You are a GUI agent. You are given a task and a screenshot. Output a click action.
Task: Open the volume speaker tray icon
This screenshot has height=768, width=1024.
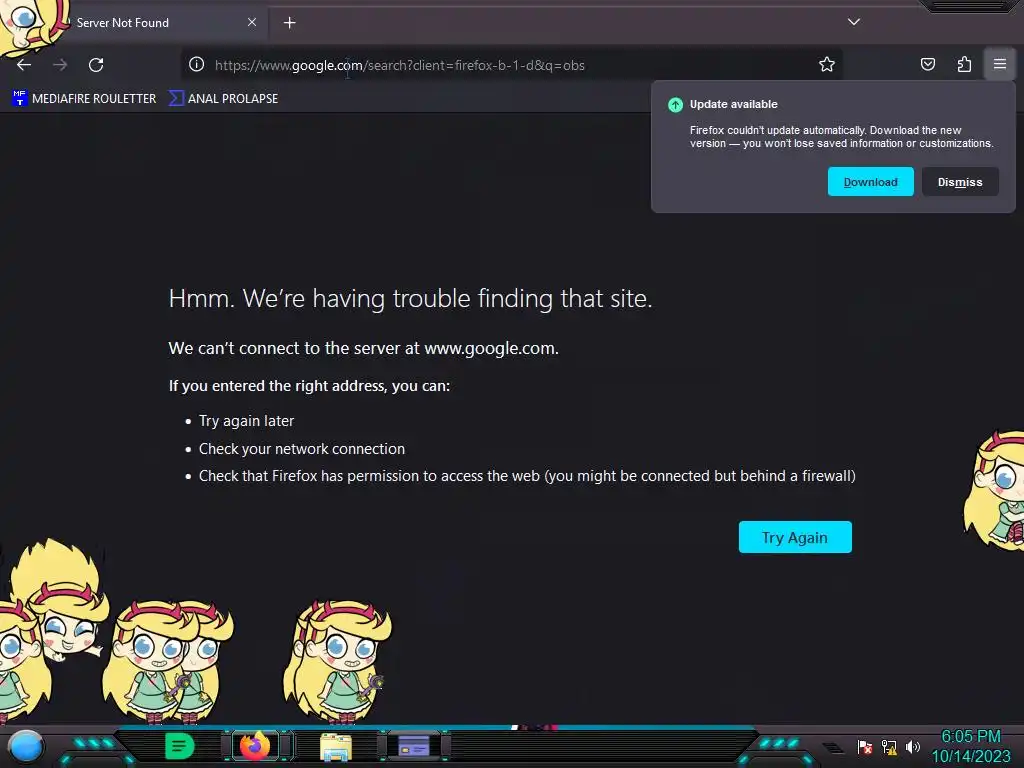[x=912, y=746]
